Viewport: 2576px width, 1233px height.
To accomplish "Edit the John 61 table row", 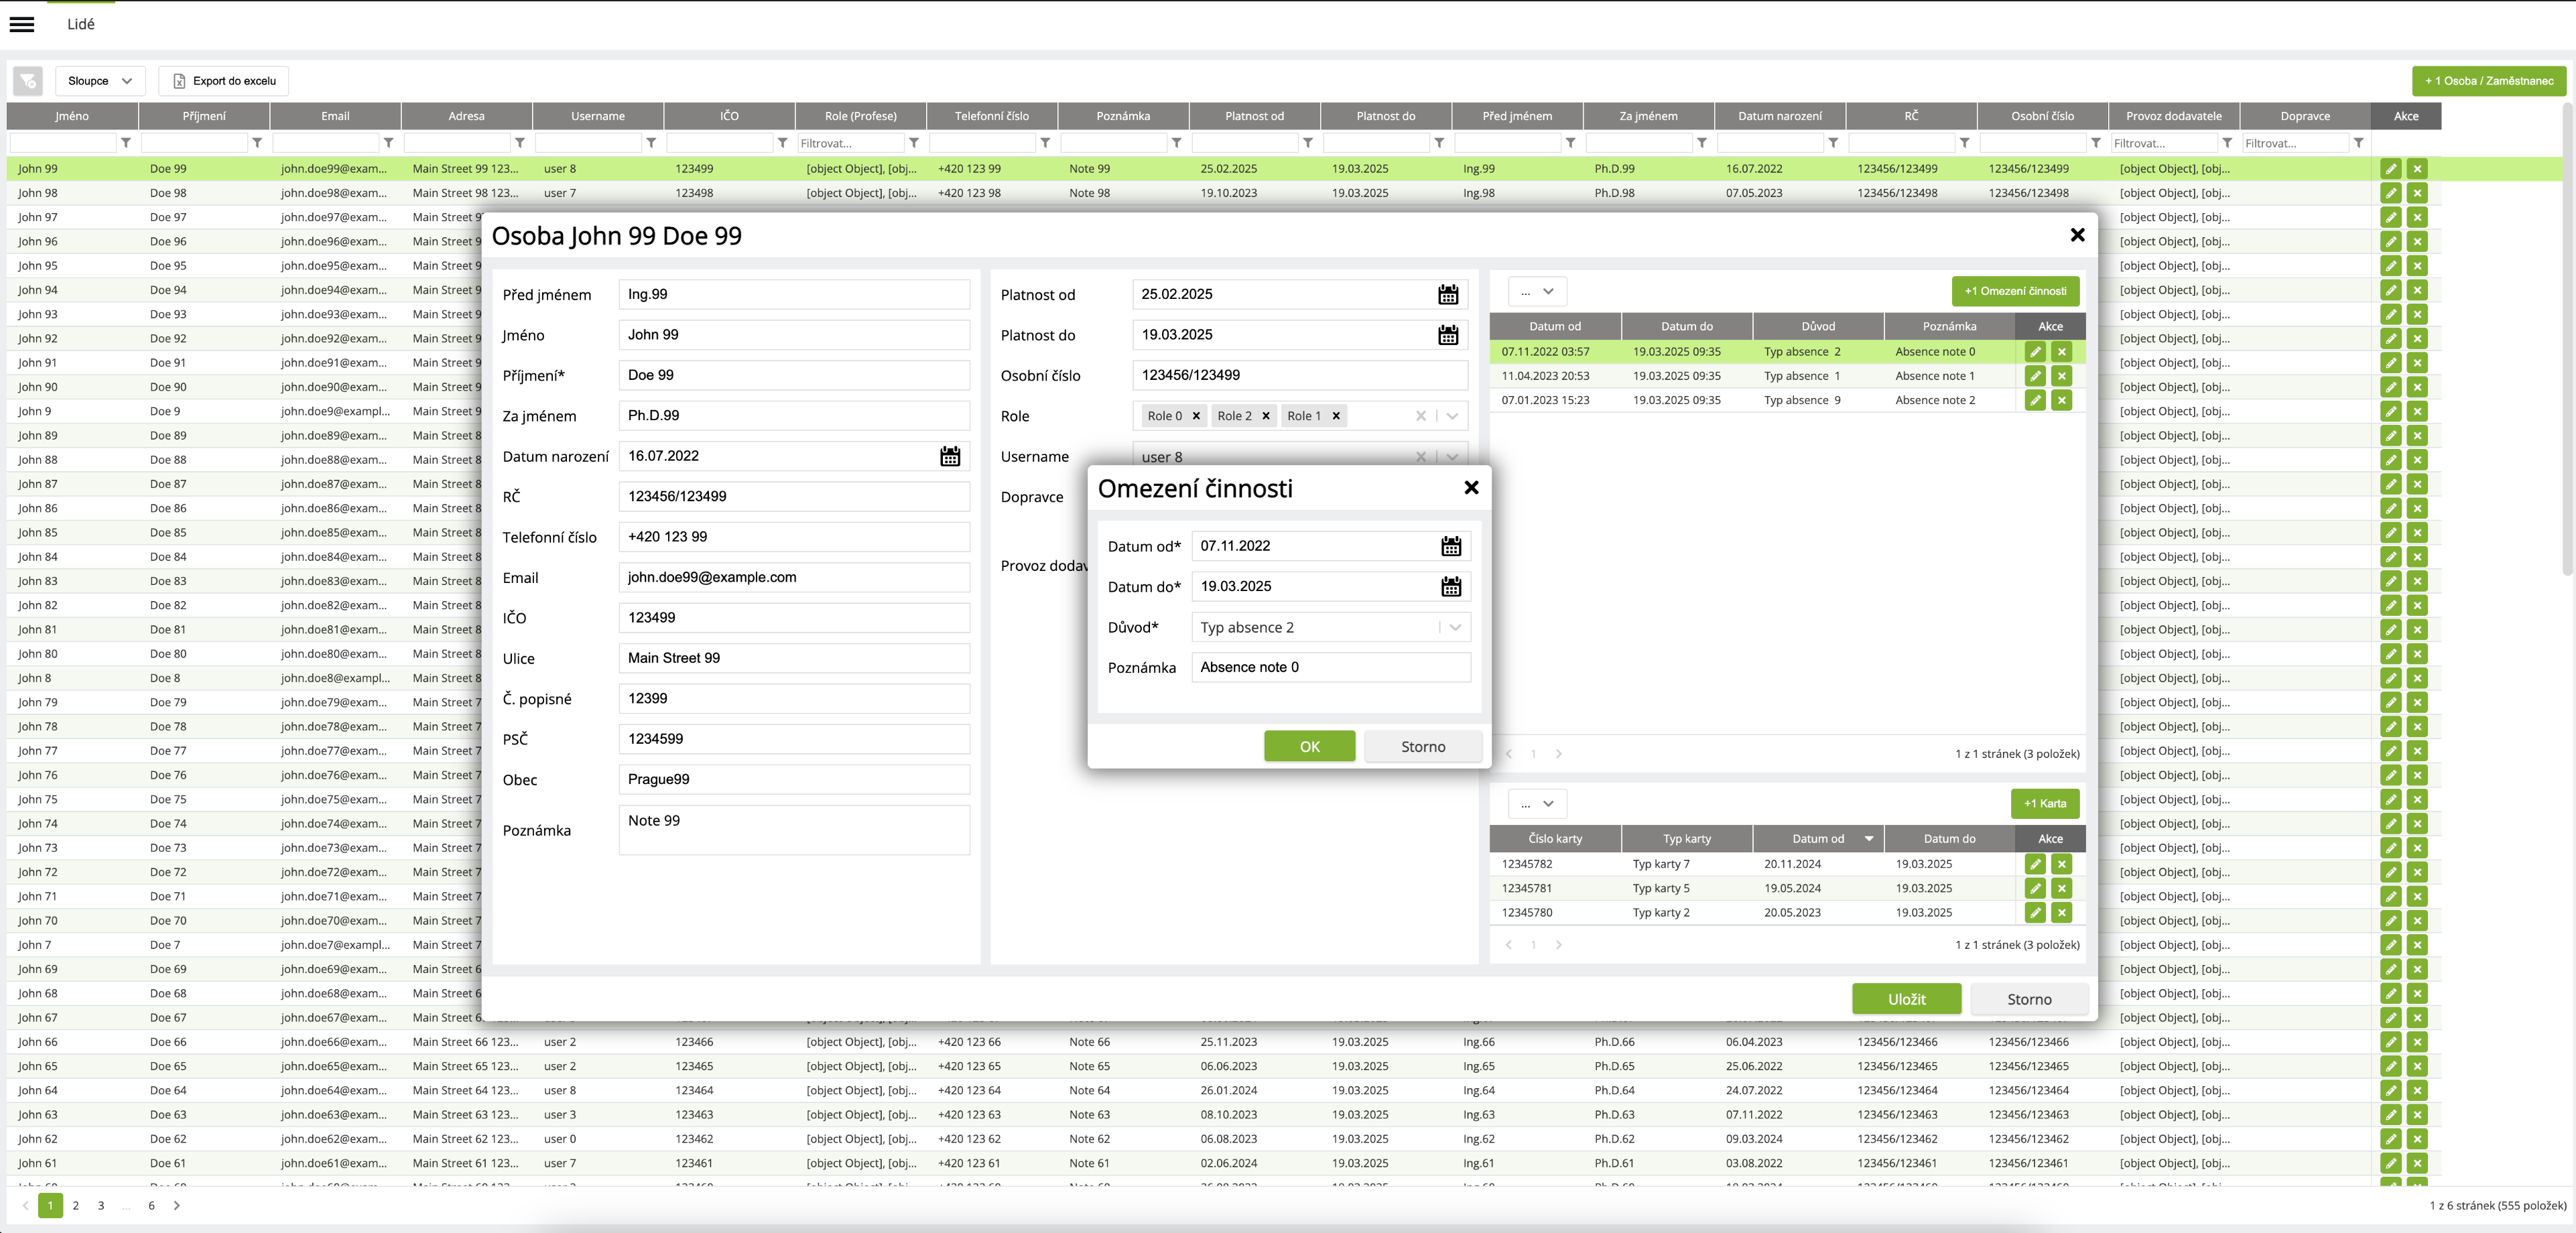I will pyautogui.click(x=2390, y=1163).
